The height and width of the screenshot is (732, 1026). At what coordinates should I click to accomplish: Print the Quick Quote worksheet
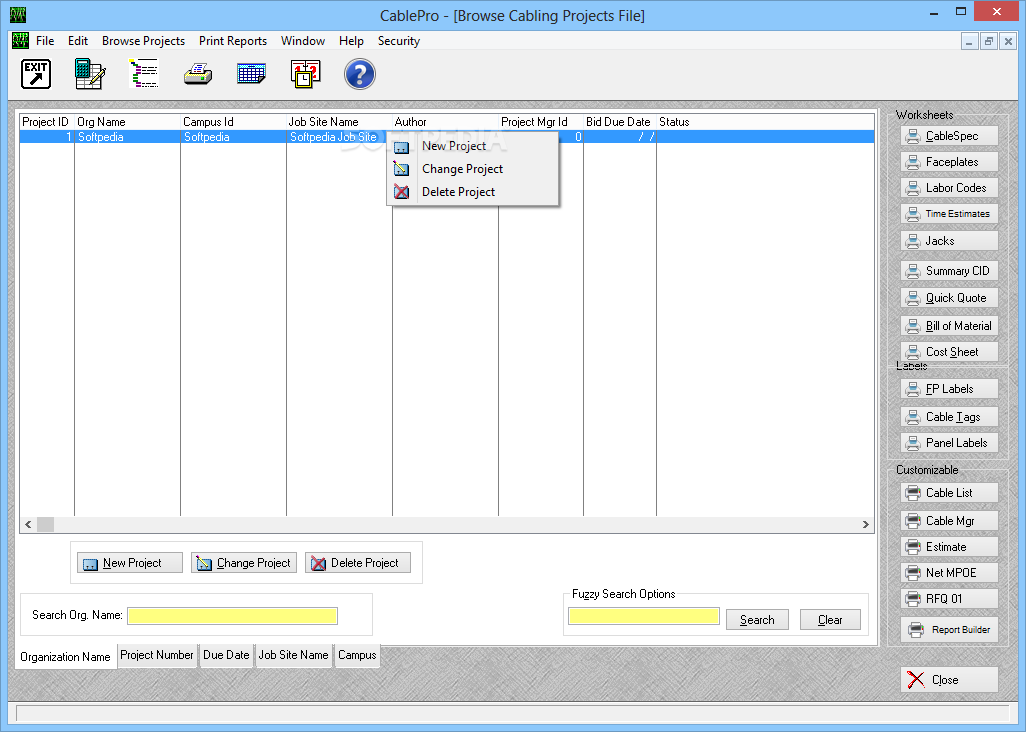coord(949,298)
